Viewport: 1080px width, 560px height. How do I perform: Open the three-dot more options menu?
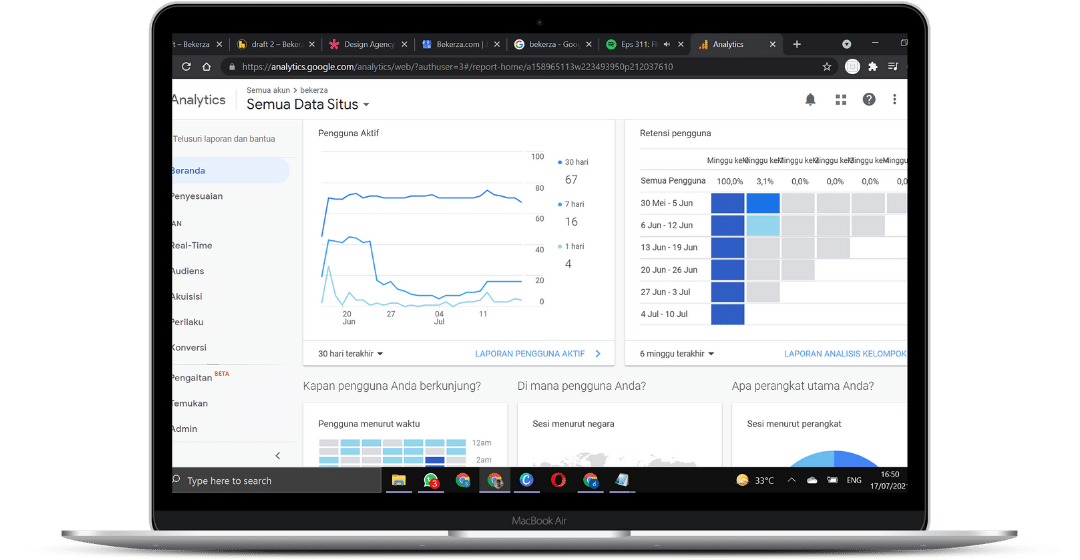click(894, 100)
